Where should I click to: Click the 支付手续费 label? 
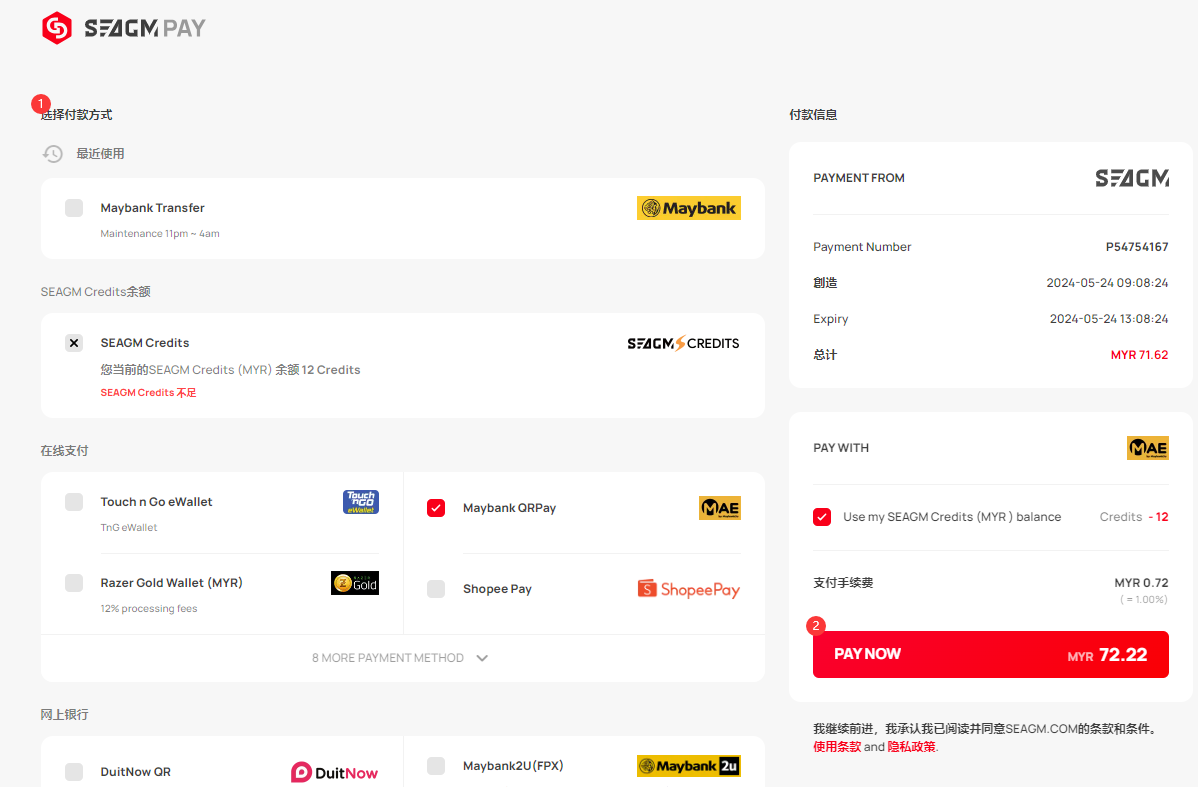pyautogui.click(x=843, y=583)
